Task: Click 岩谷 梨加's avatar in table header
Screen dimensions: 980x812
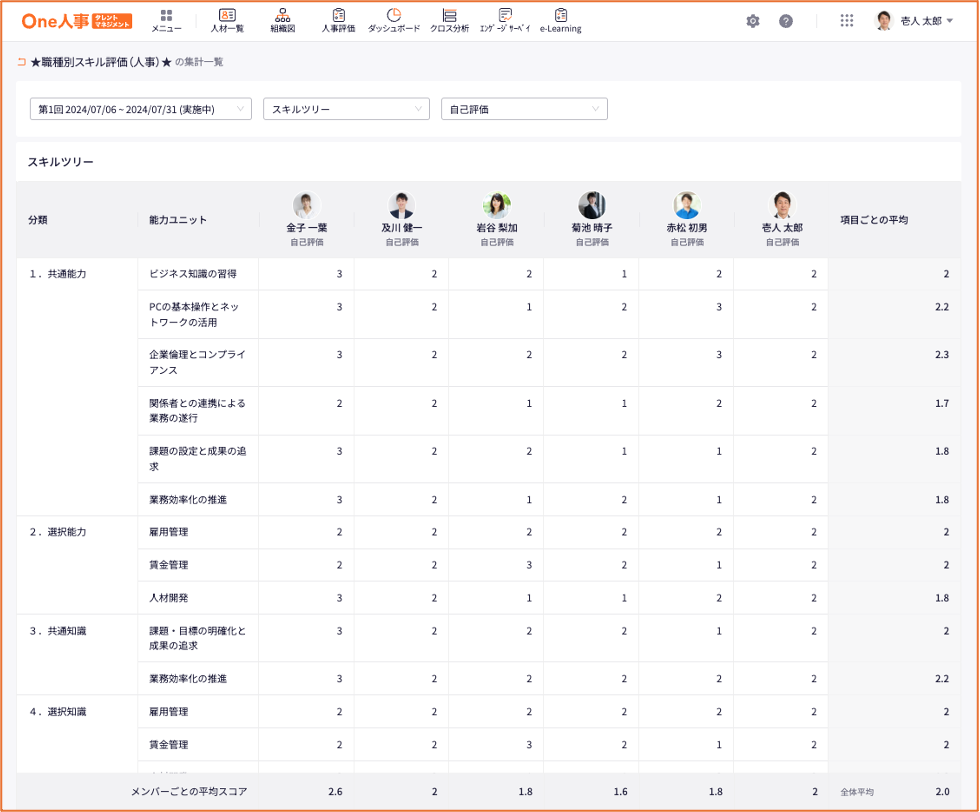Action: pos(497,205)
